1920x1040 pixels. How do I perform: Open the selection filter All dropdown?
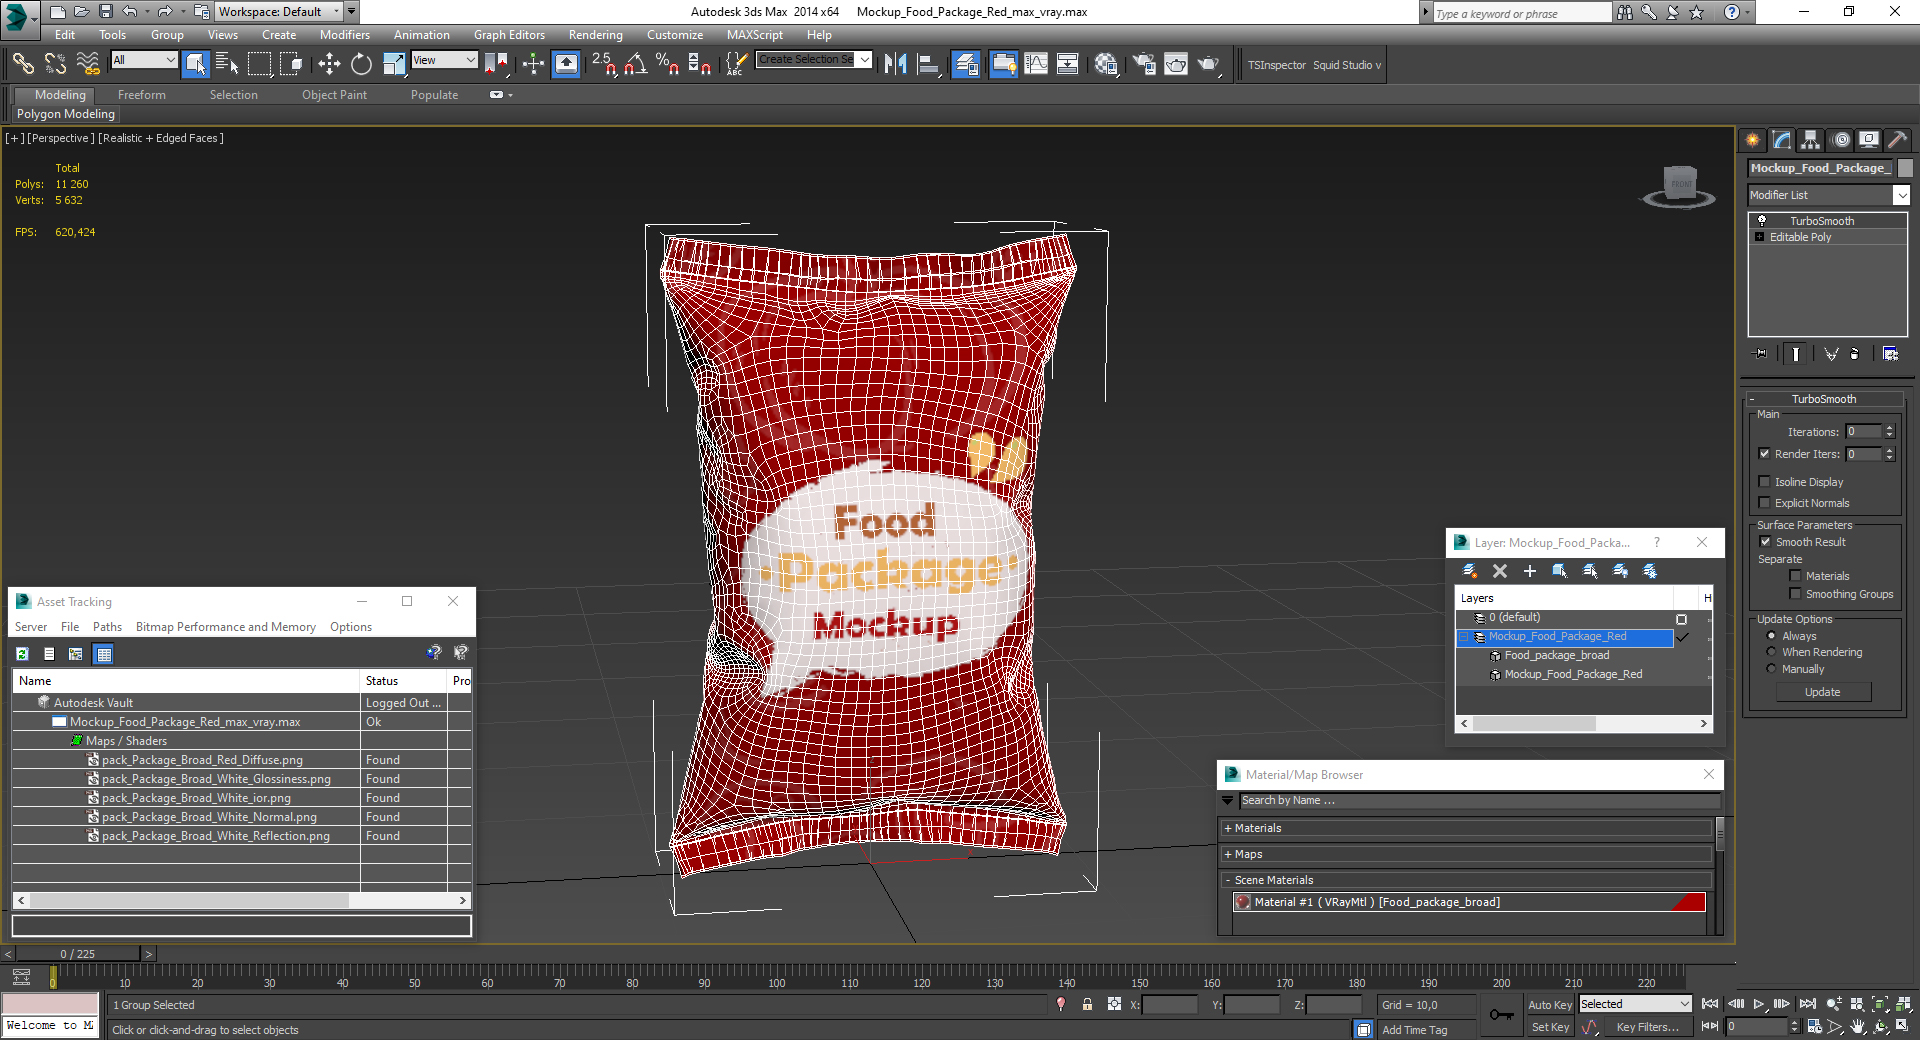click(144, 60)
